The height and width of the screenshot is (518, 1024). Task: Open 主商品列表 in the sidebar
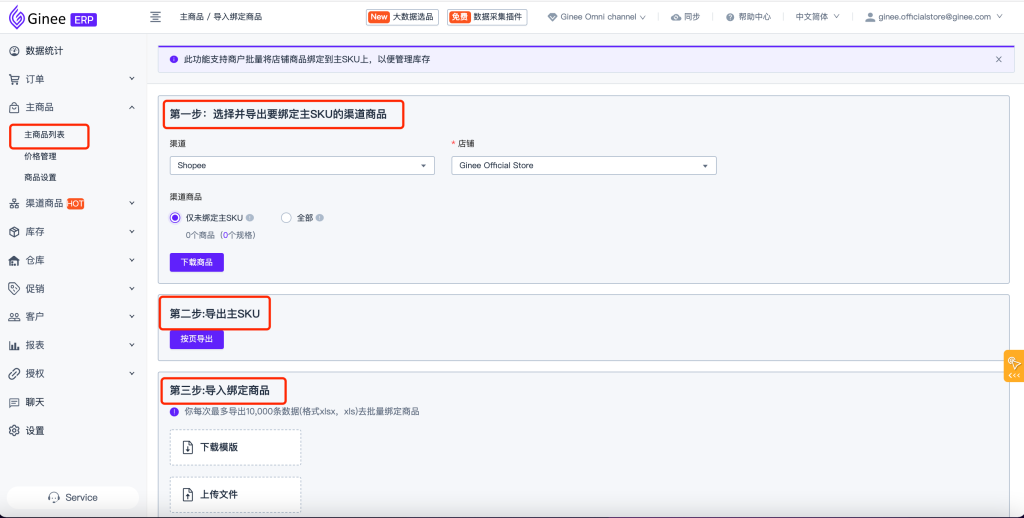(x=45, y=135)
